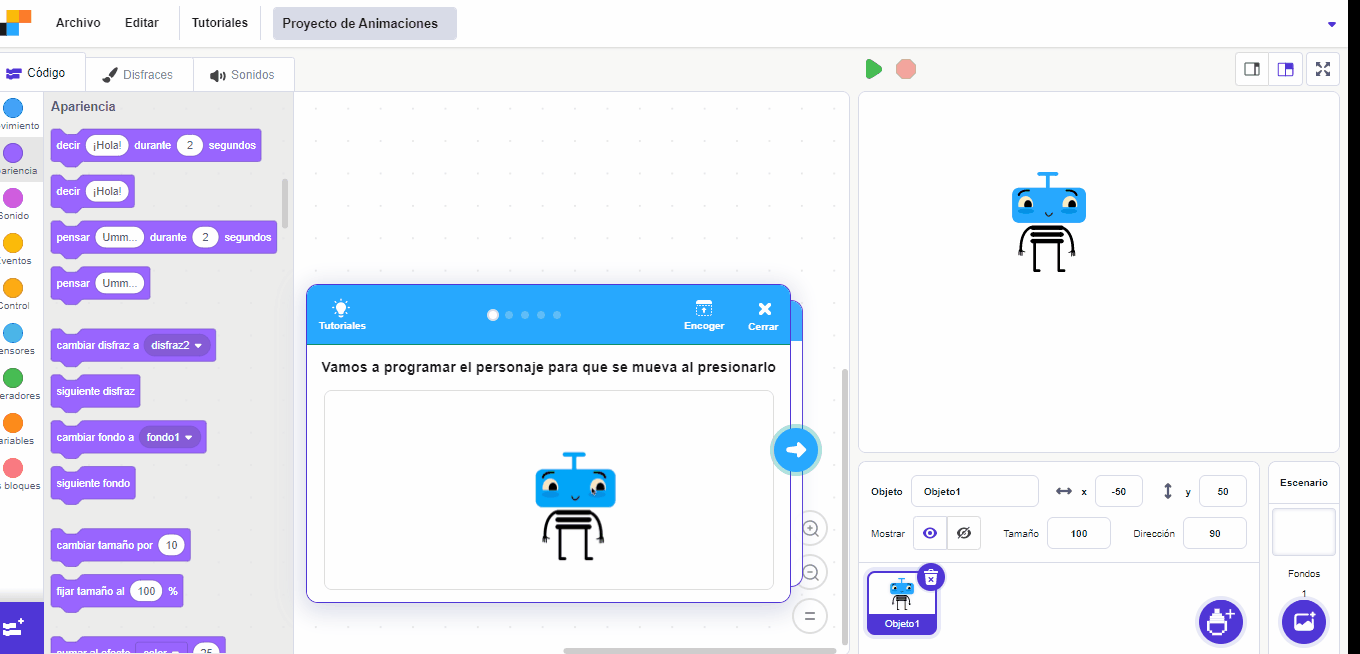Click the Tamaño field showing 100
The width and height of the screenshot is (1360, 654).
click(1079, 533)
